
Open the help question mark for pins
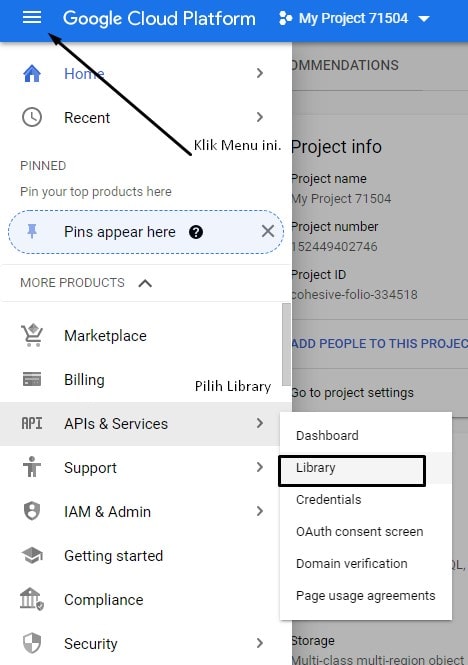196,232
